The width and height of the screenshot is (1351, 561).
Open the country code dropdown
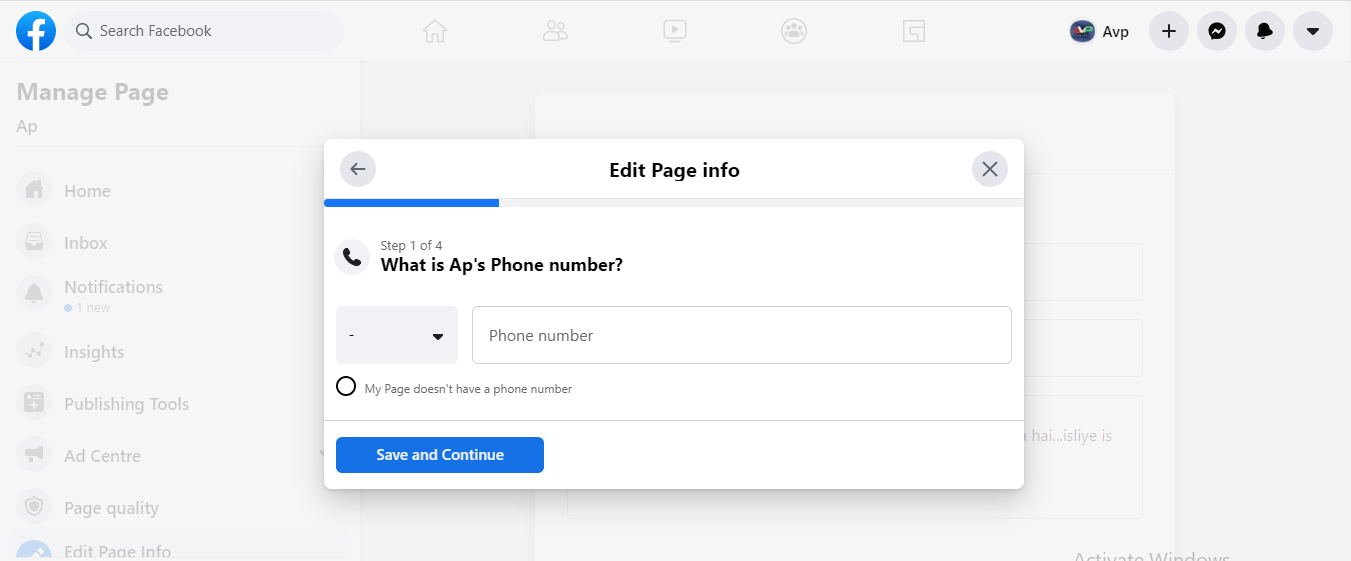[x=397, y=336]
